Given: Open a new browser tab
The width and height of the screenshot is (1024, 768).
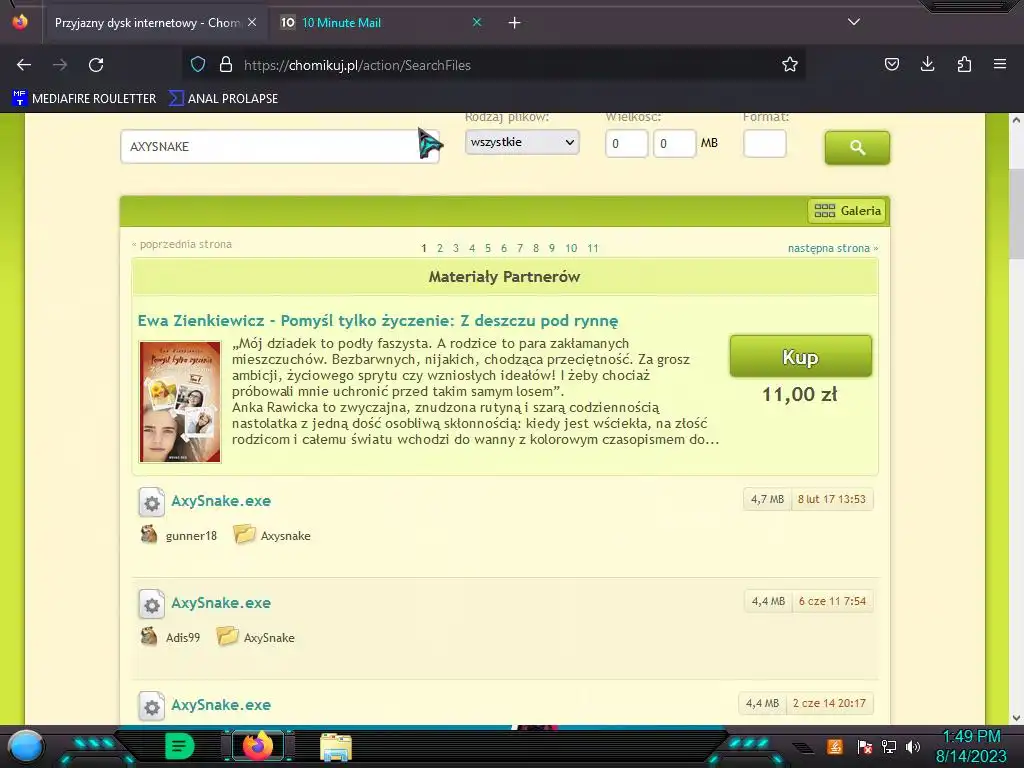Looking at the screenshot, I should pos(515,23).
